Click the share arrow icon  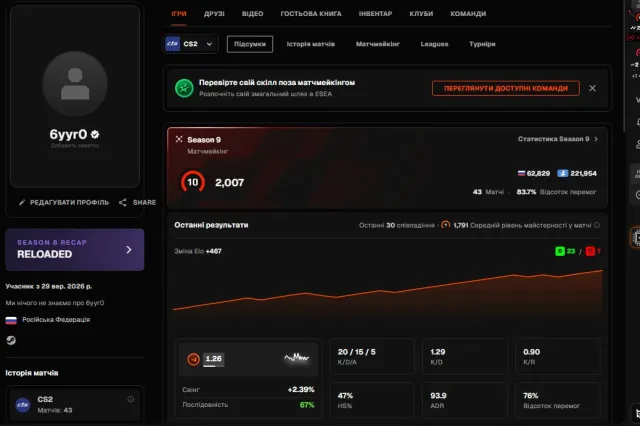pos(122,202)
